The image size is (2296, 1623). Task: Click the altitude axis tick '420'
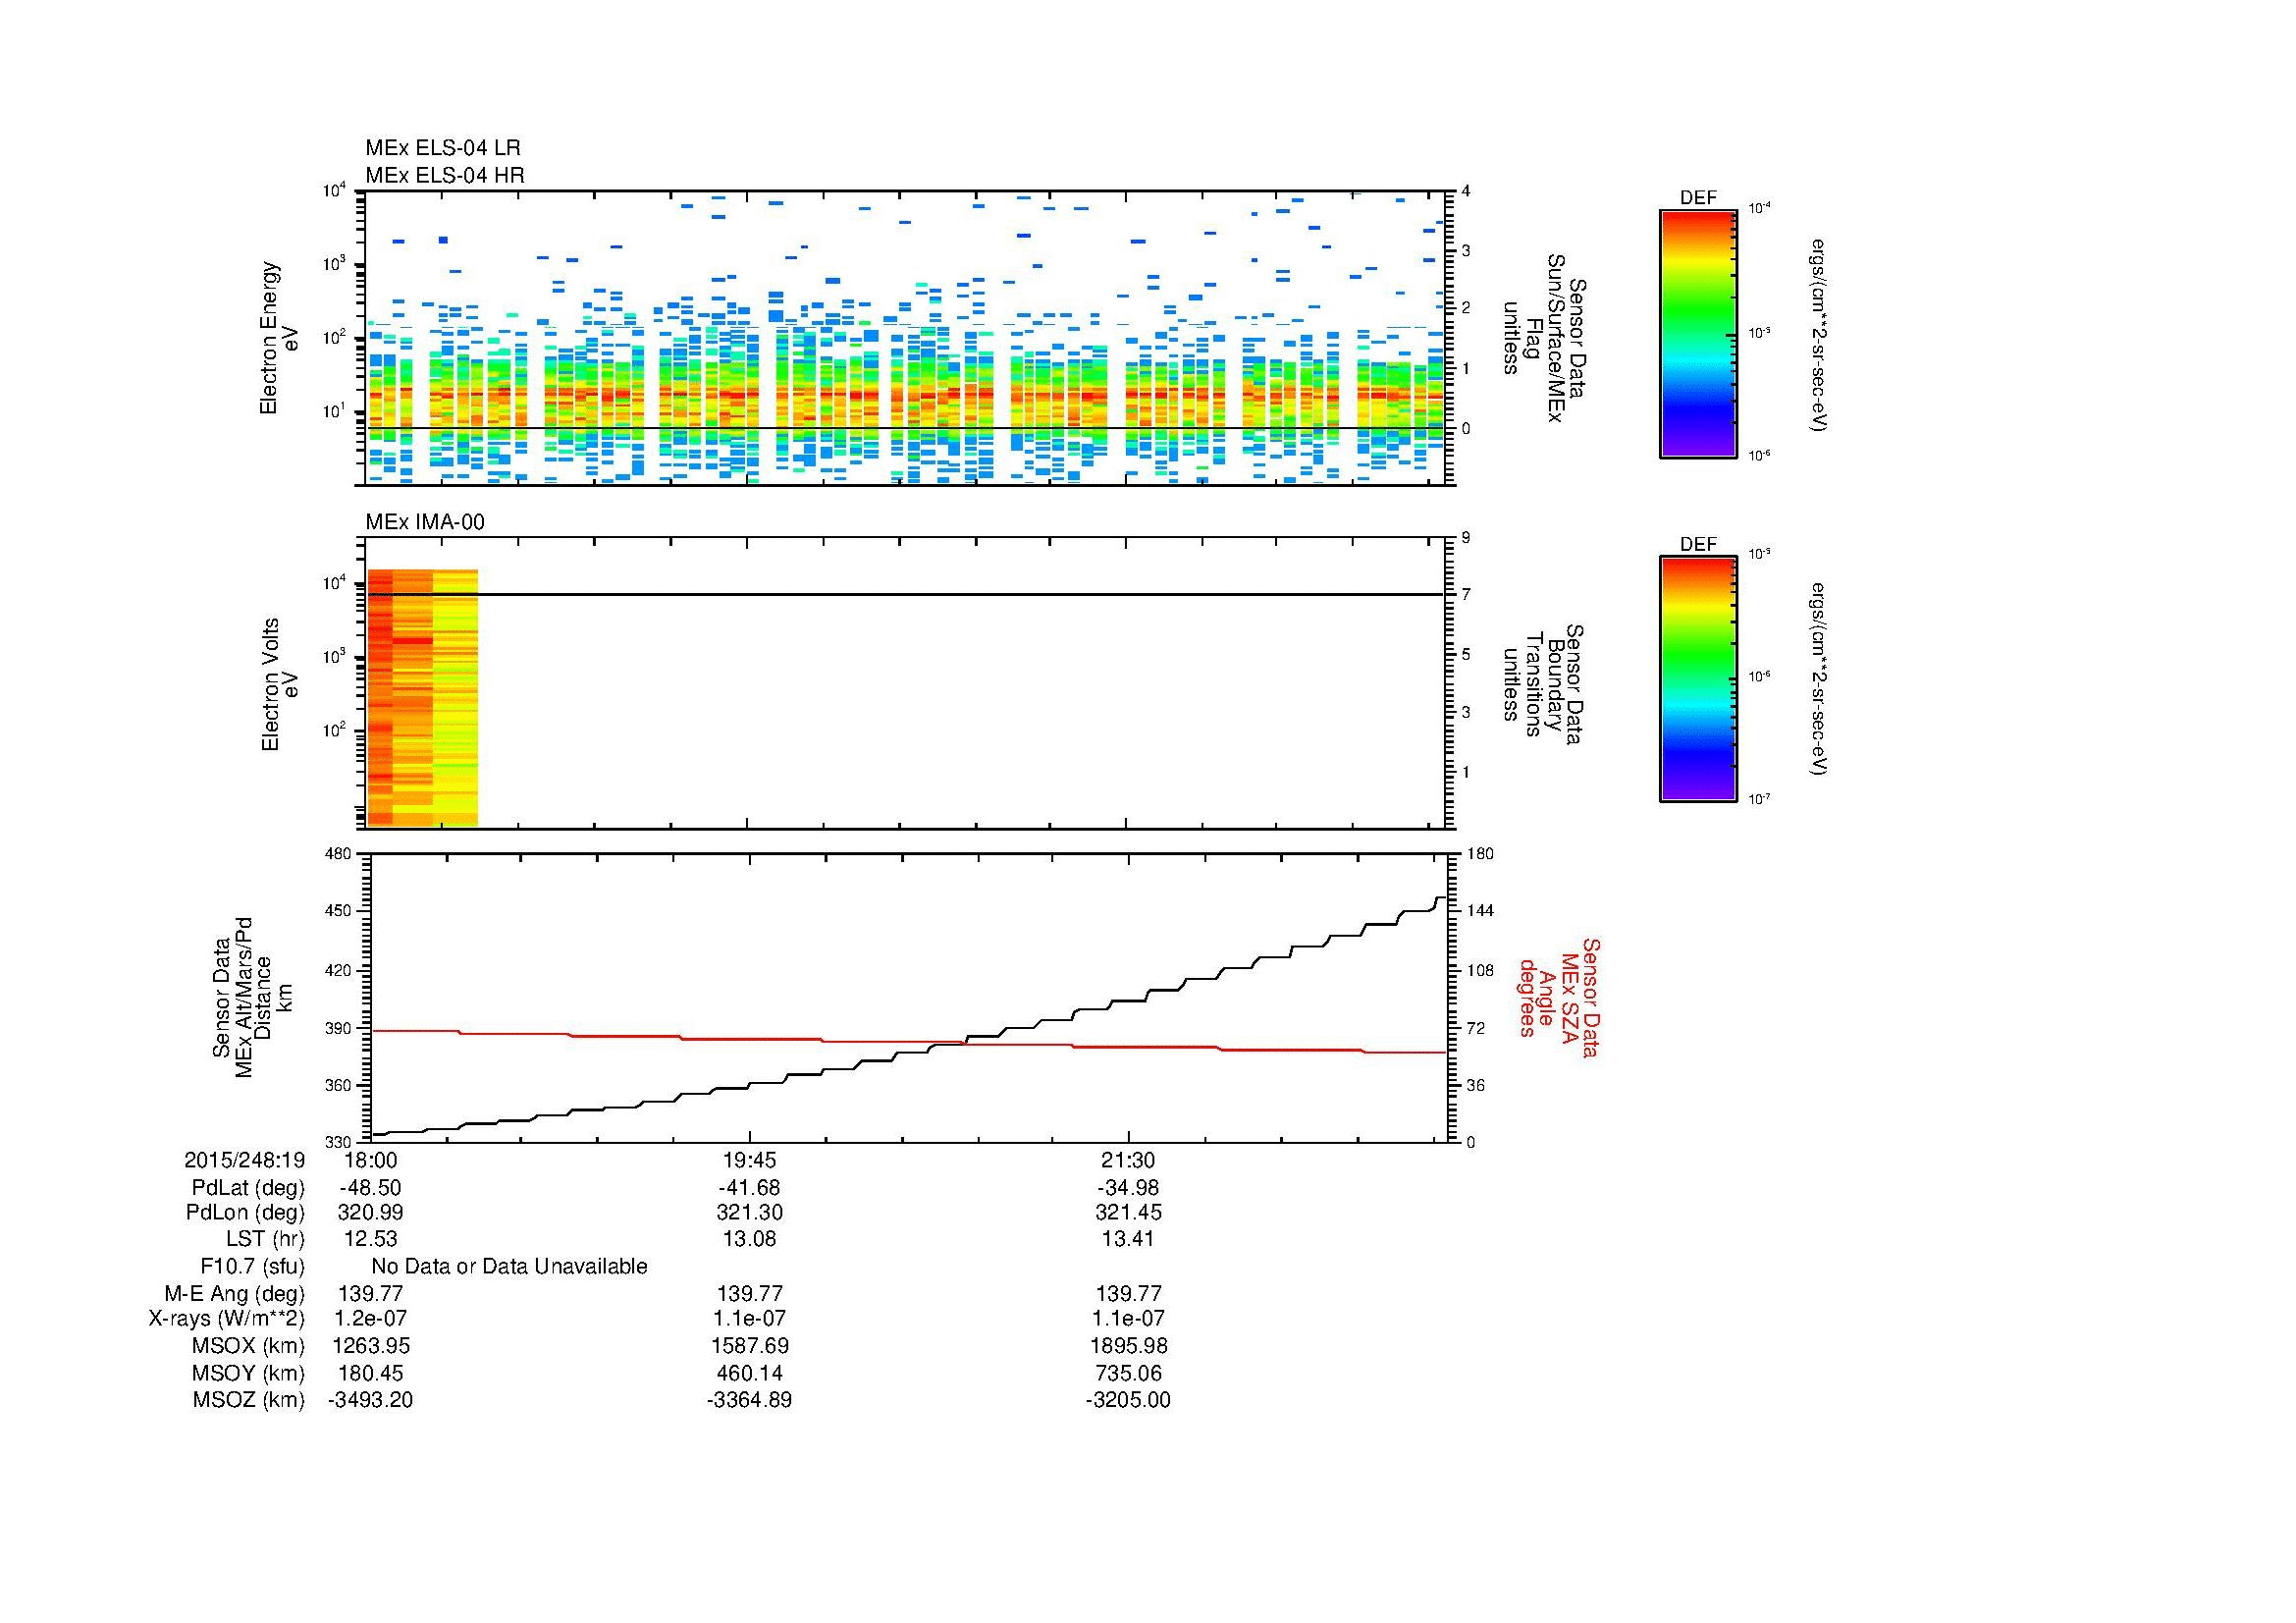(x=338, y=970)
